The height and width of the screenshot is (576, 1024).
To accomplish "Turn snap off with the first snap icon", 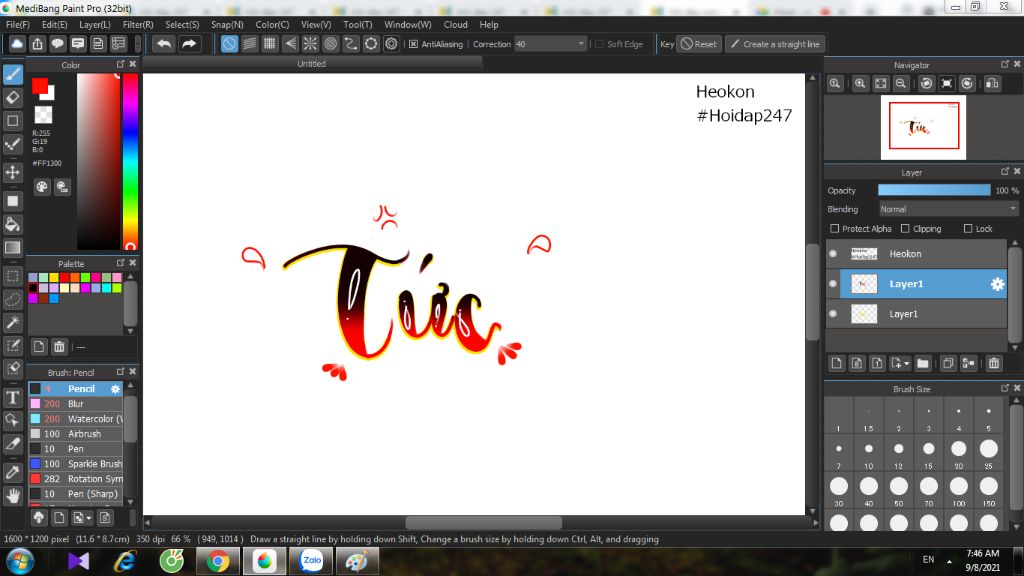I will (229, 44).
